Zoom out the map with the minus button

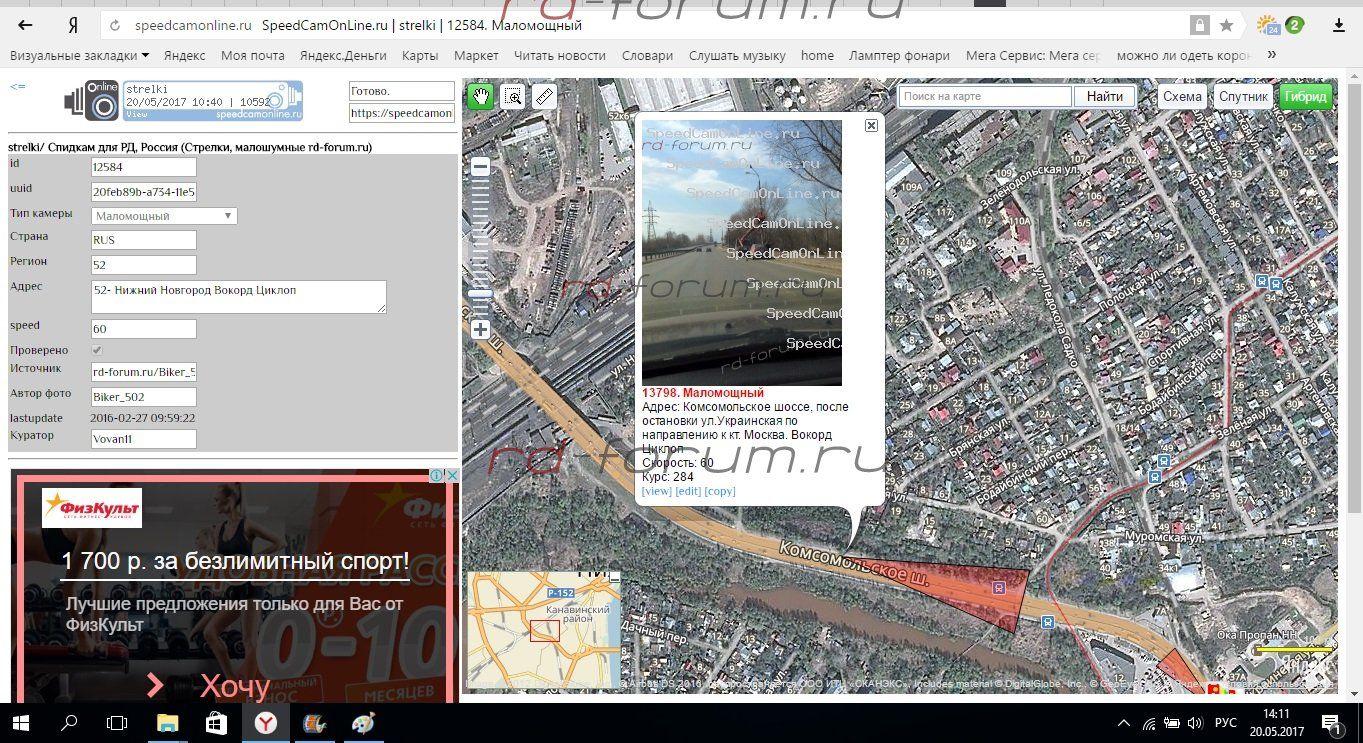480,168
